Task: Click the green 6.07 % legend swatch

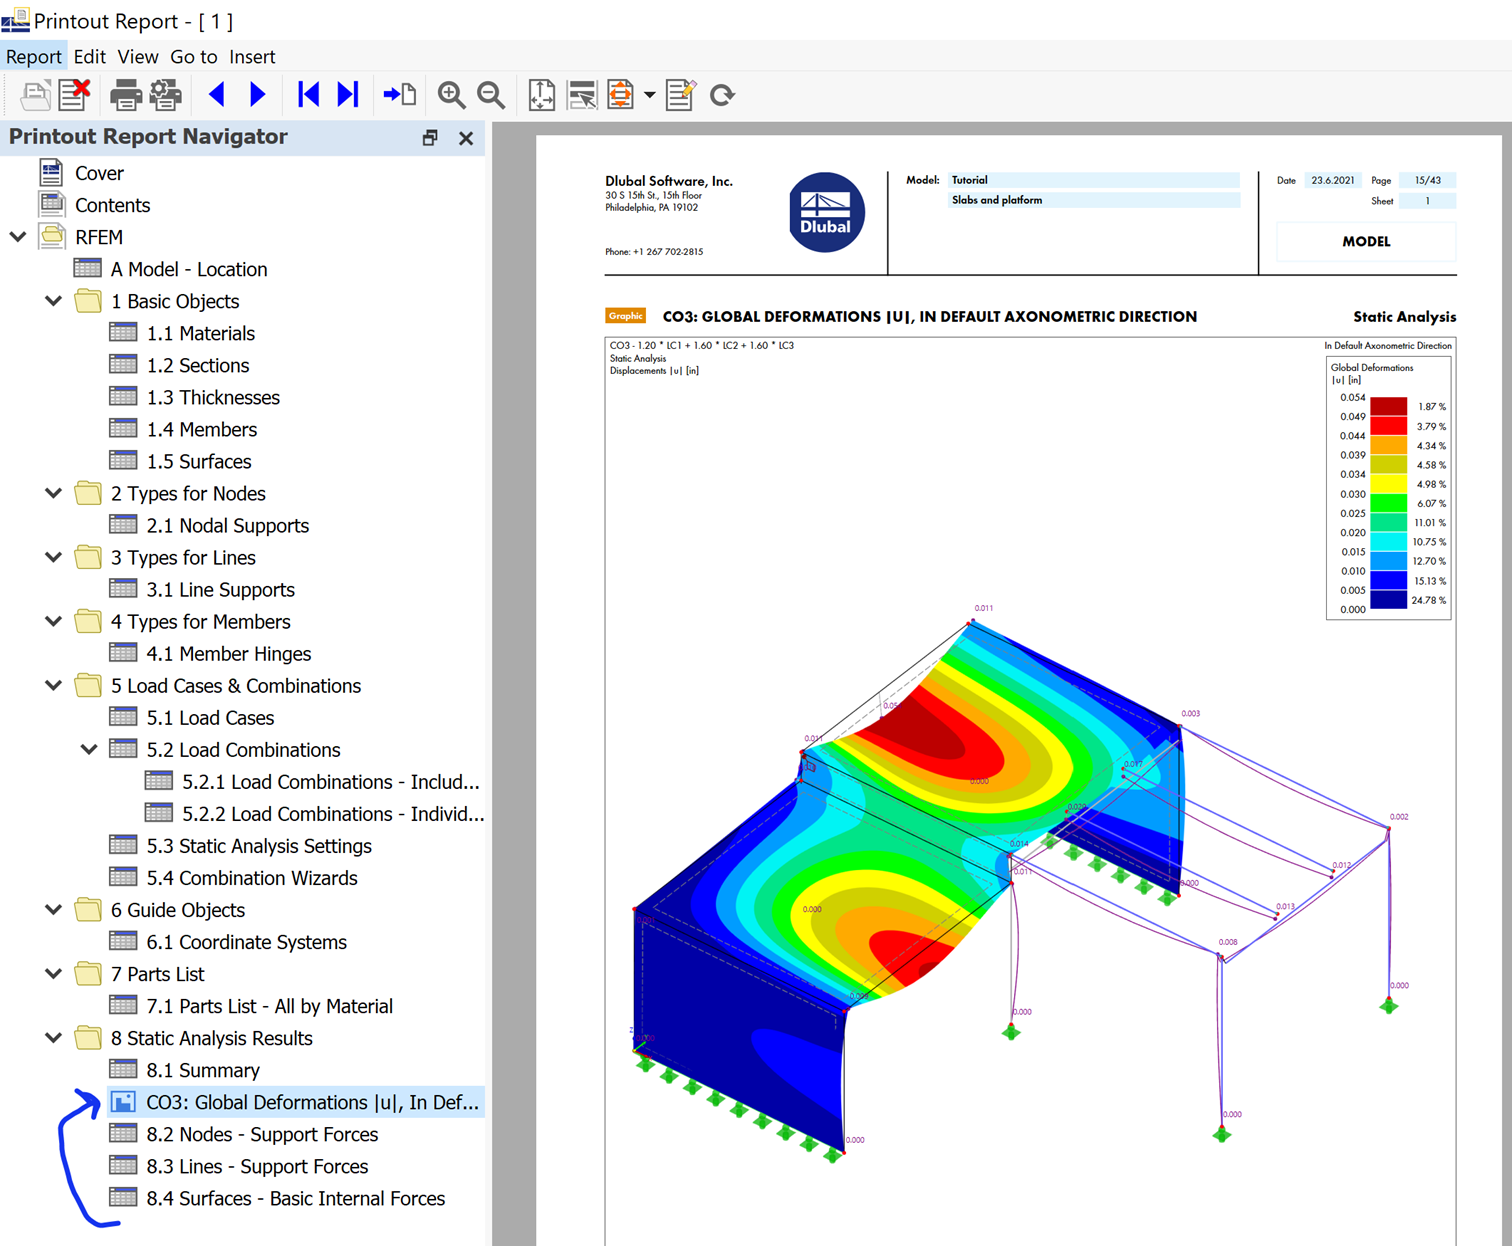Action: click(1388, 503)
